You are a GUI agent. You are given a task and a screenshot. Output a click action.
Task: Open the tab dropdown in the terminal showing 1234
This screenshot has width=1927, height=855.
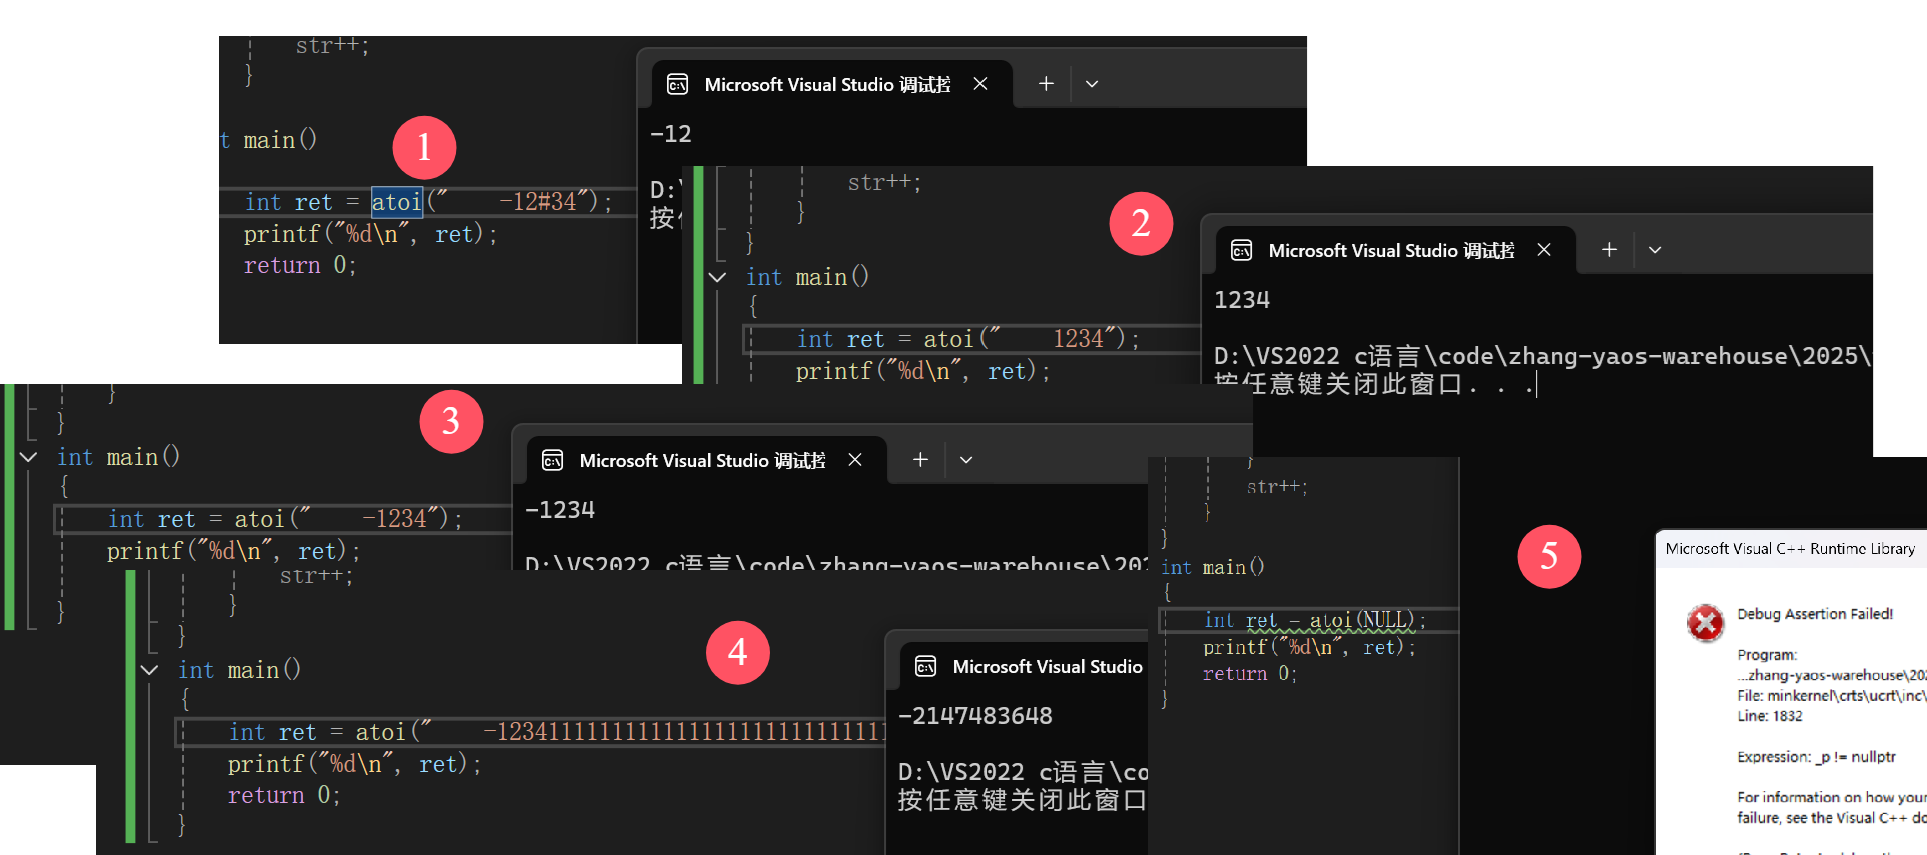click(x=1655, y=250)
